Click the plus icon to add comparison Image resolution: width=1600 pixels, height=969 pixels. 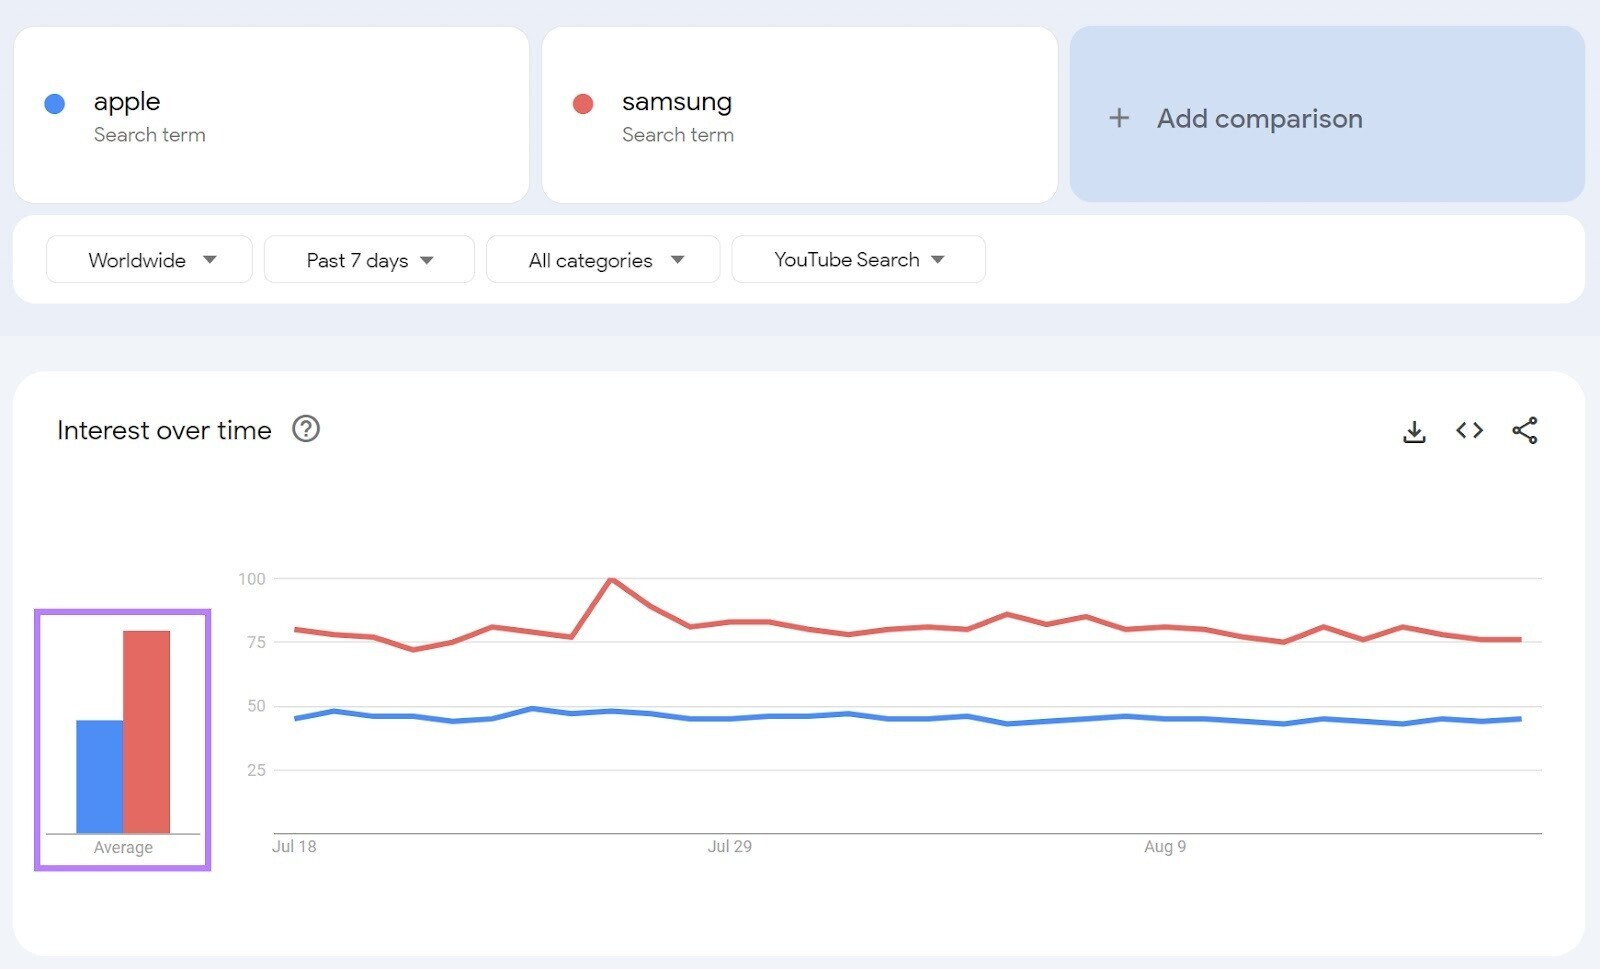[1119, 118]
